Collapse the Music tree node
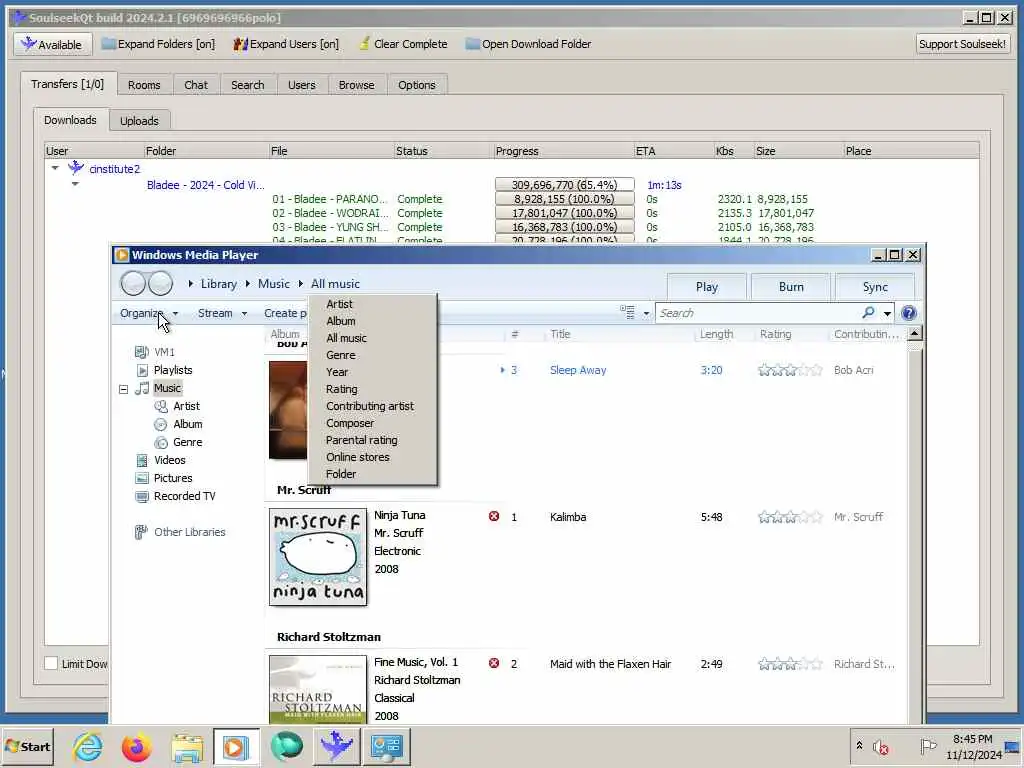Image resolution: width=1024 pixels, height=768 pixels. [123, 389]
